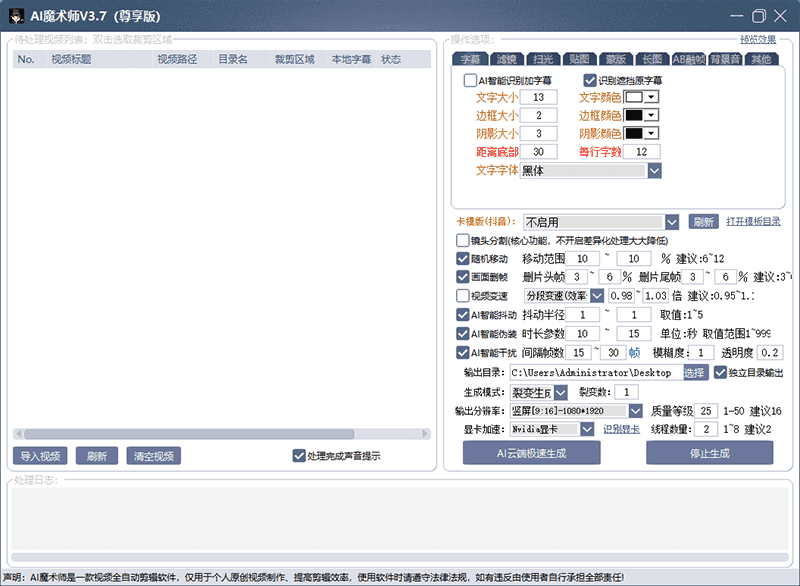Uncheck 独立目录输出 checkbox
800x586 pixels.
pyautogui.click(x=720, y=373)
